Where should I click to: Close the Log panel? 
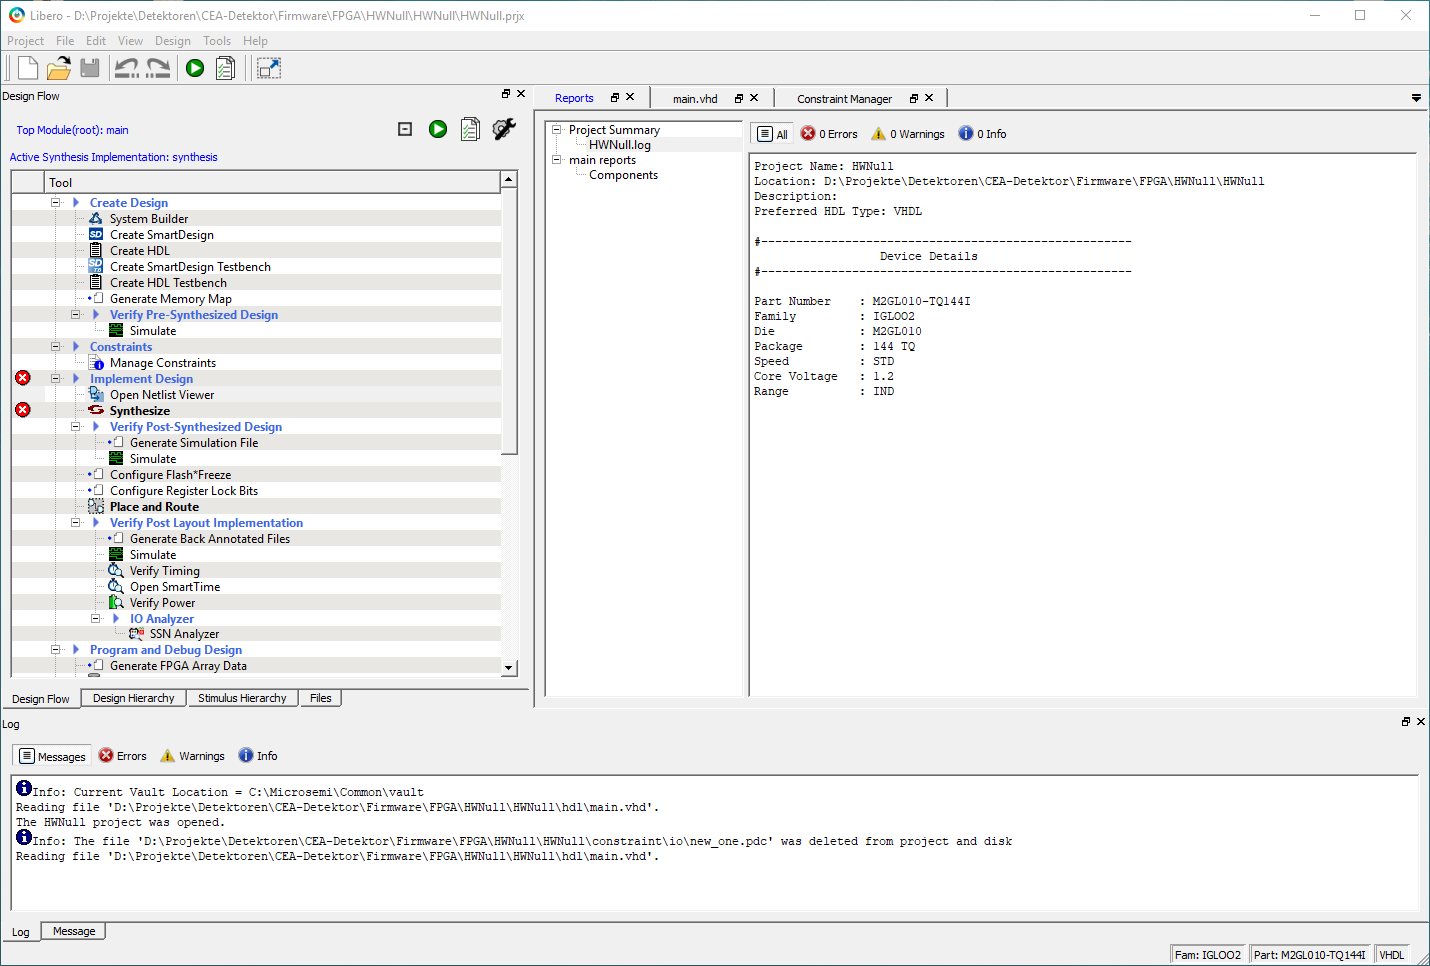point(1421,721)
